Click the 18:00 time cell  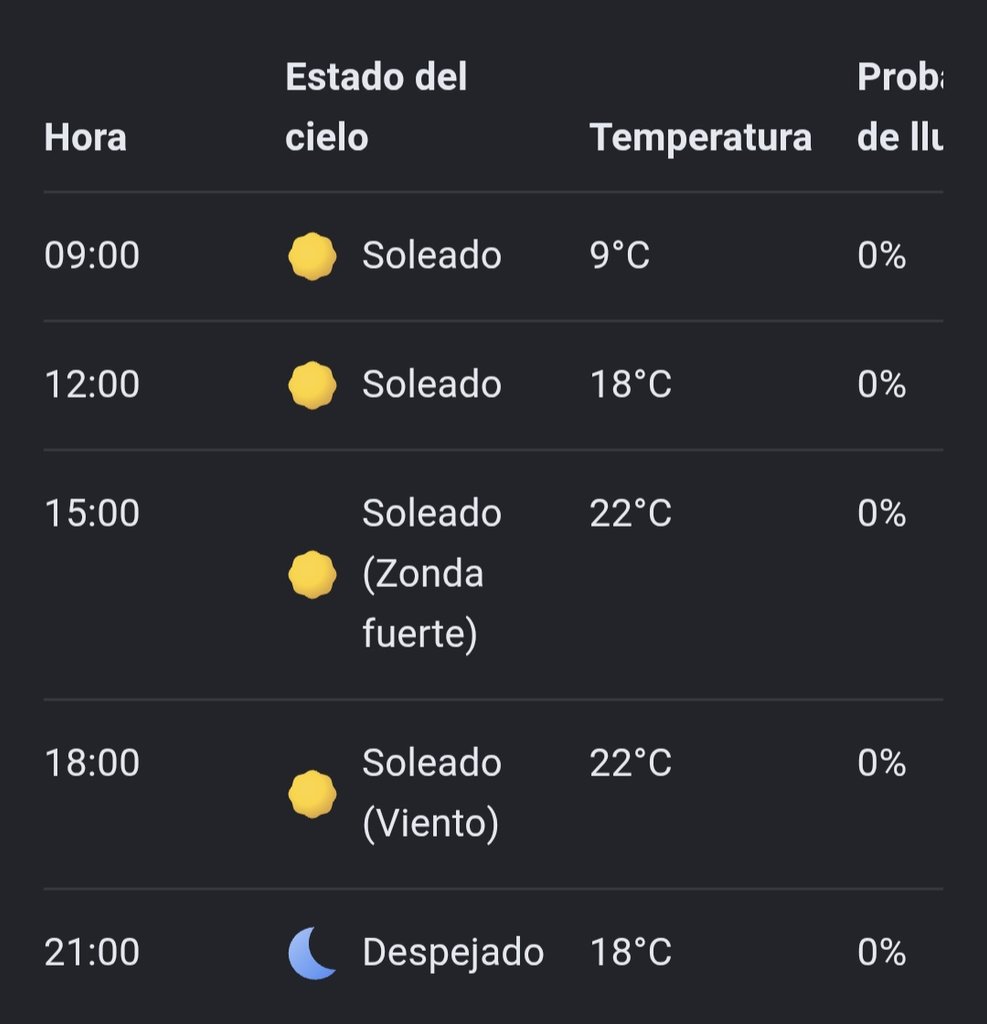92,763
